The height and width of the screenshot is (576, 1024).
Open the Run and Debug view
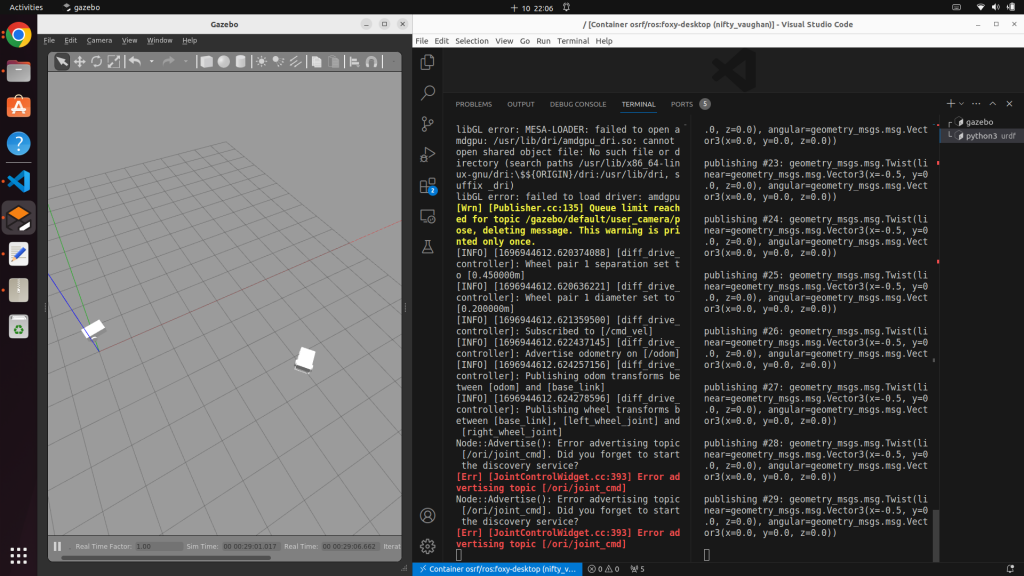point(428,155)
